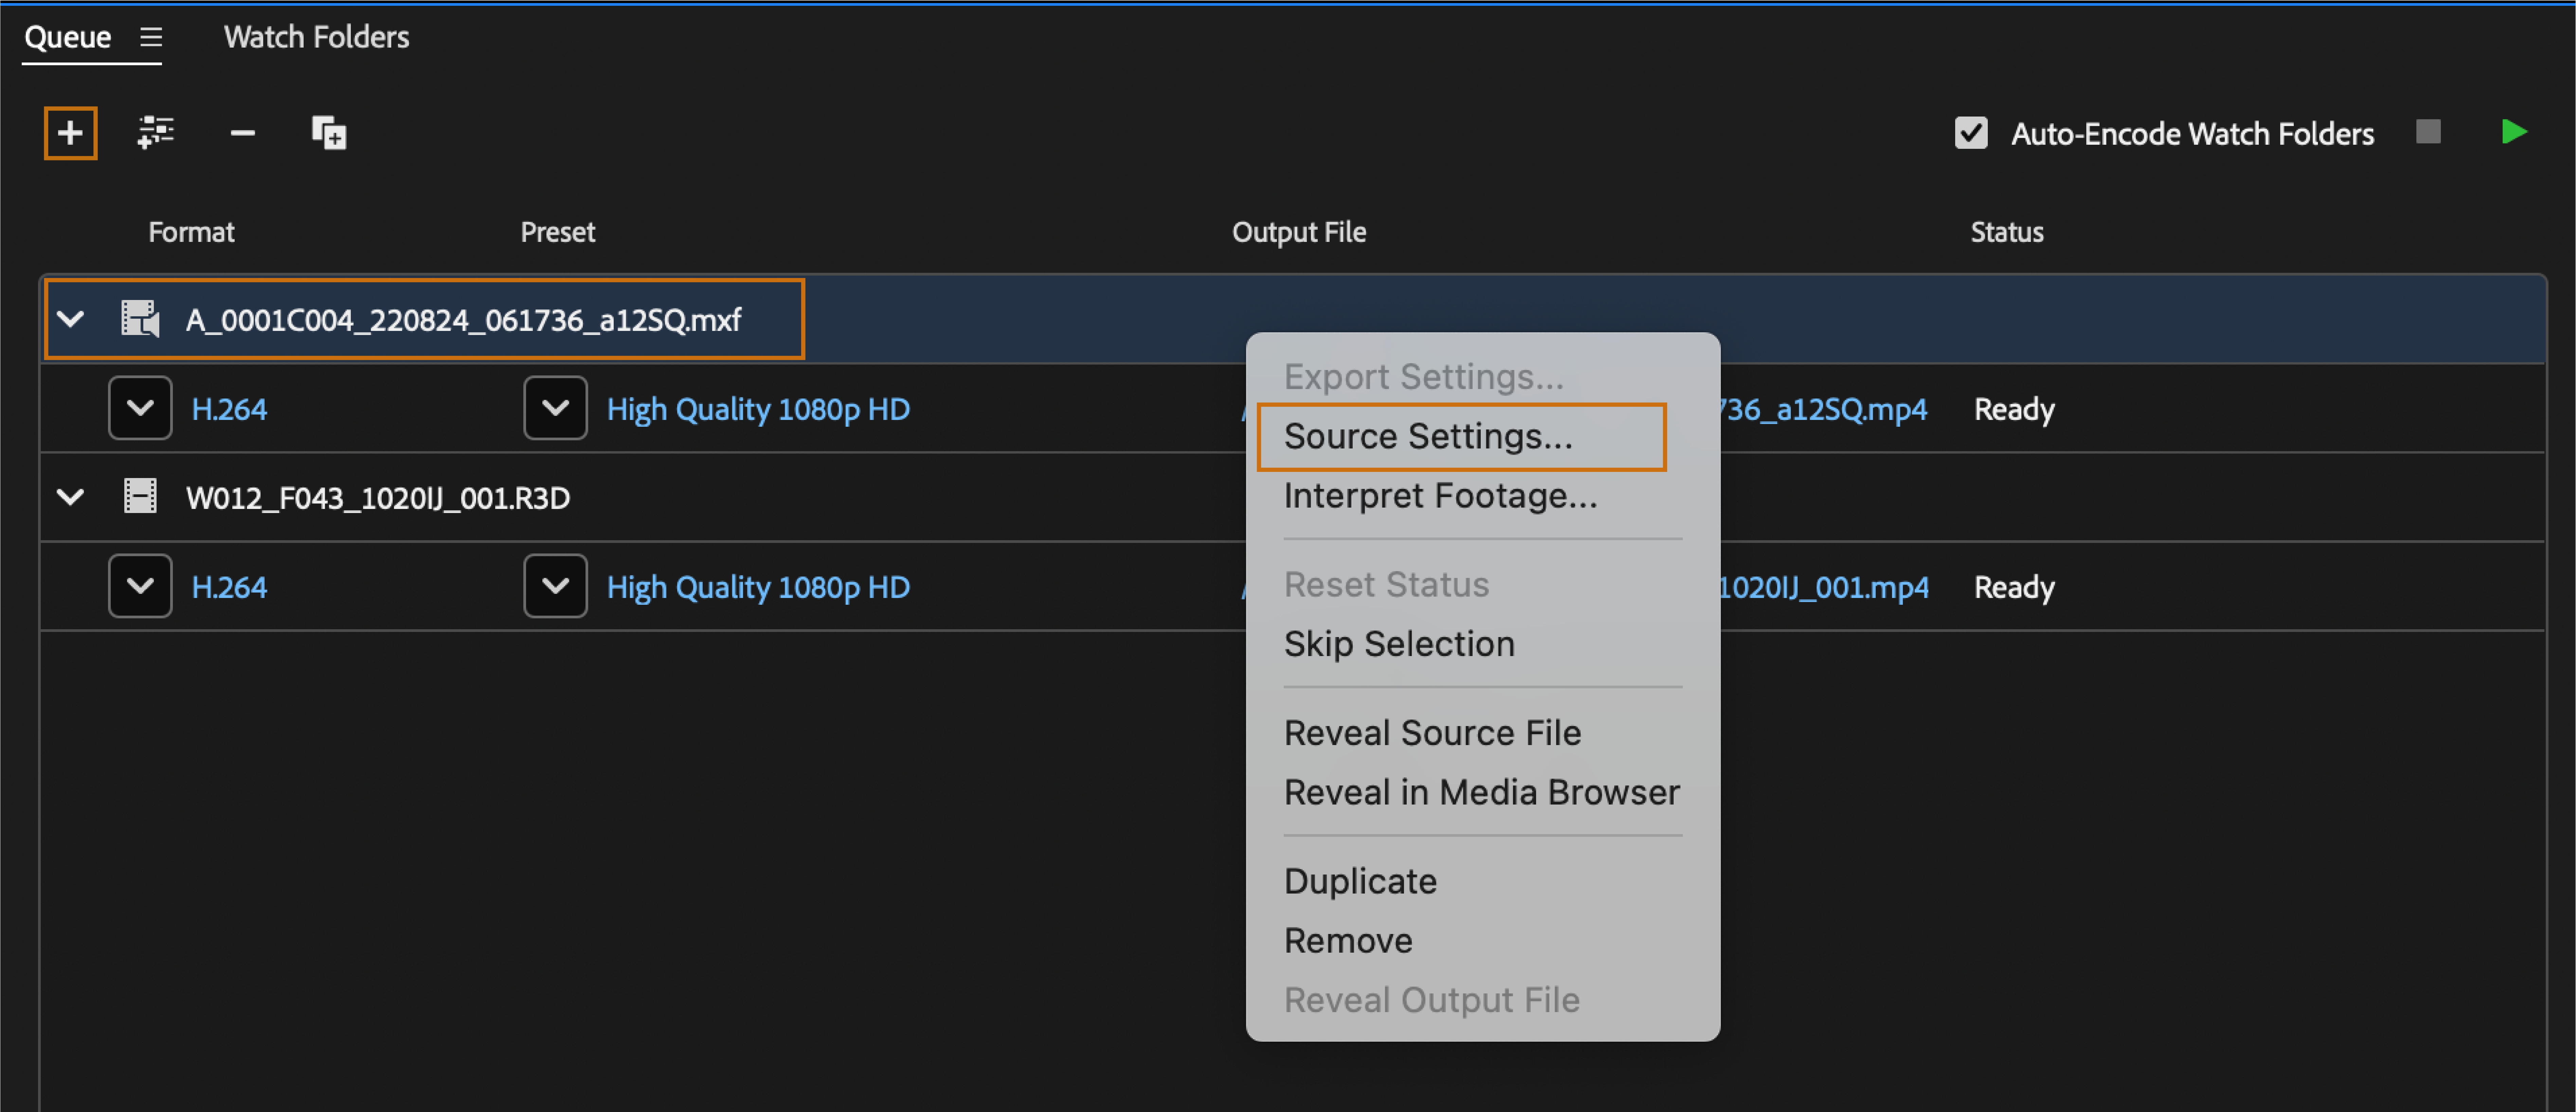
Task: Click the Duplicate icon in toolbar
Action: 328,133
